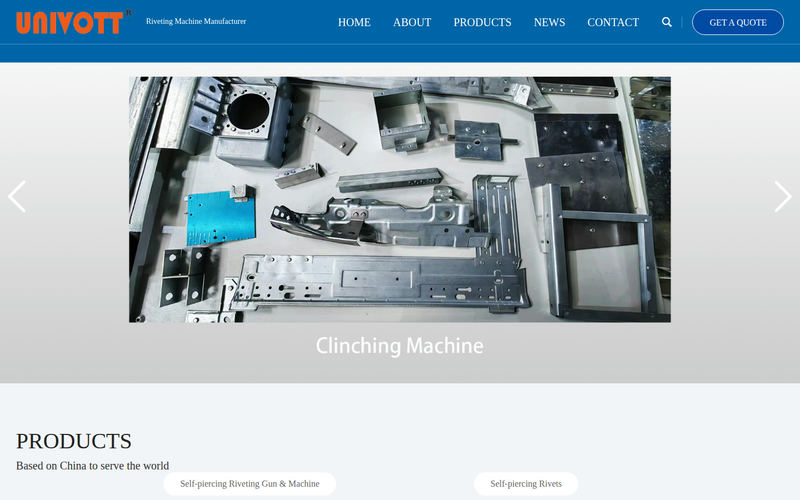Click the GET A QUOTE button
Screen dimensions: 800x500
click(738, 22)
